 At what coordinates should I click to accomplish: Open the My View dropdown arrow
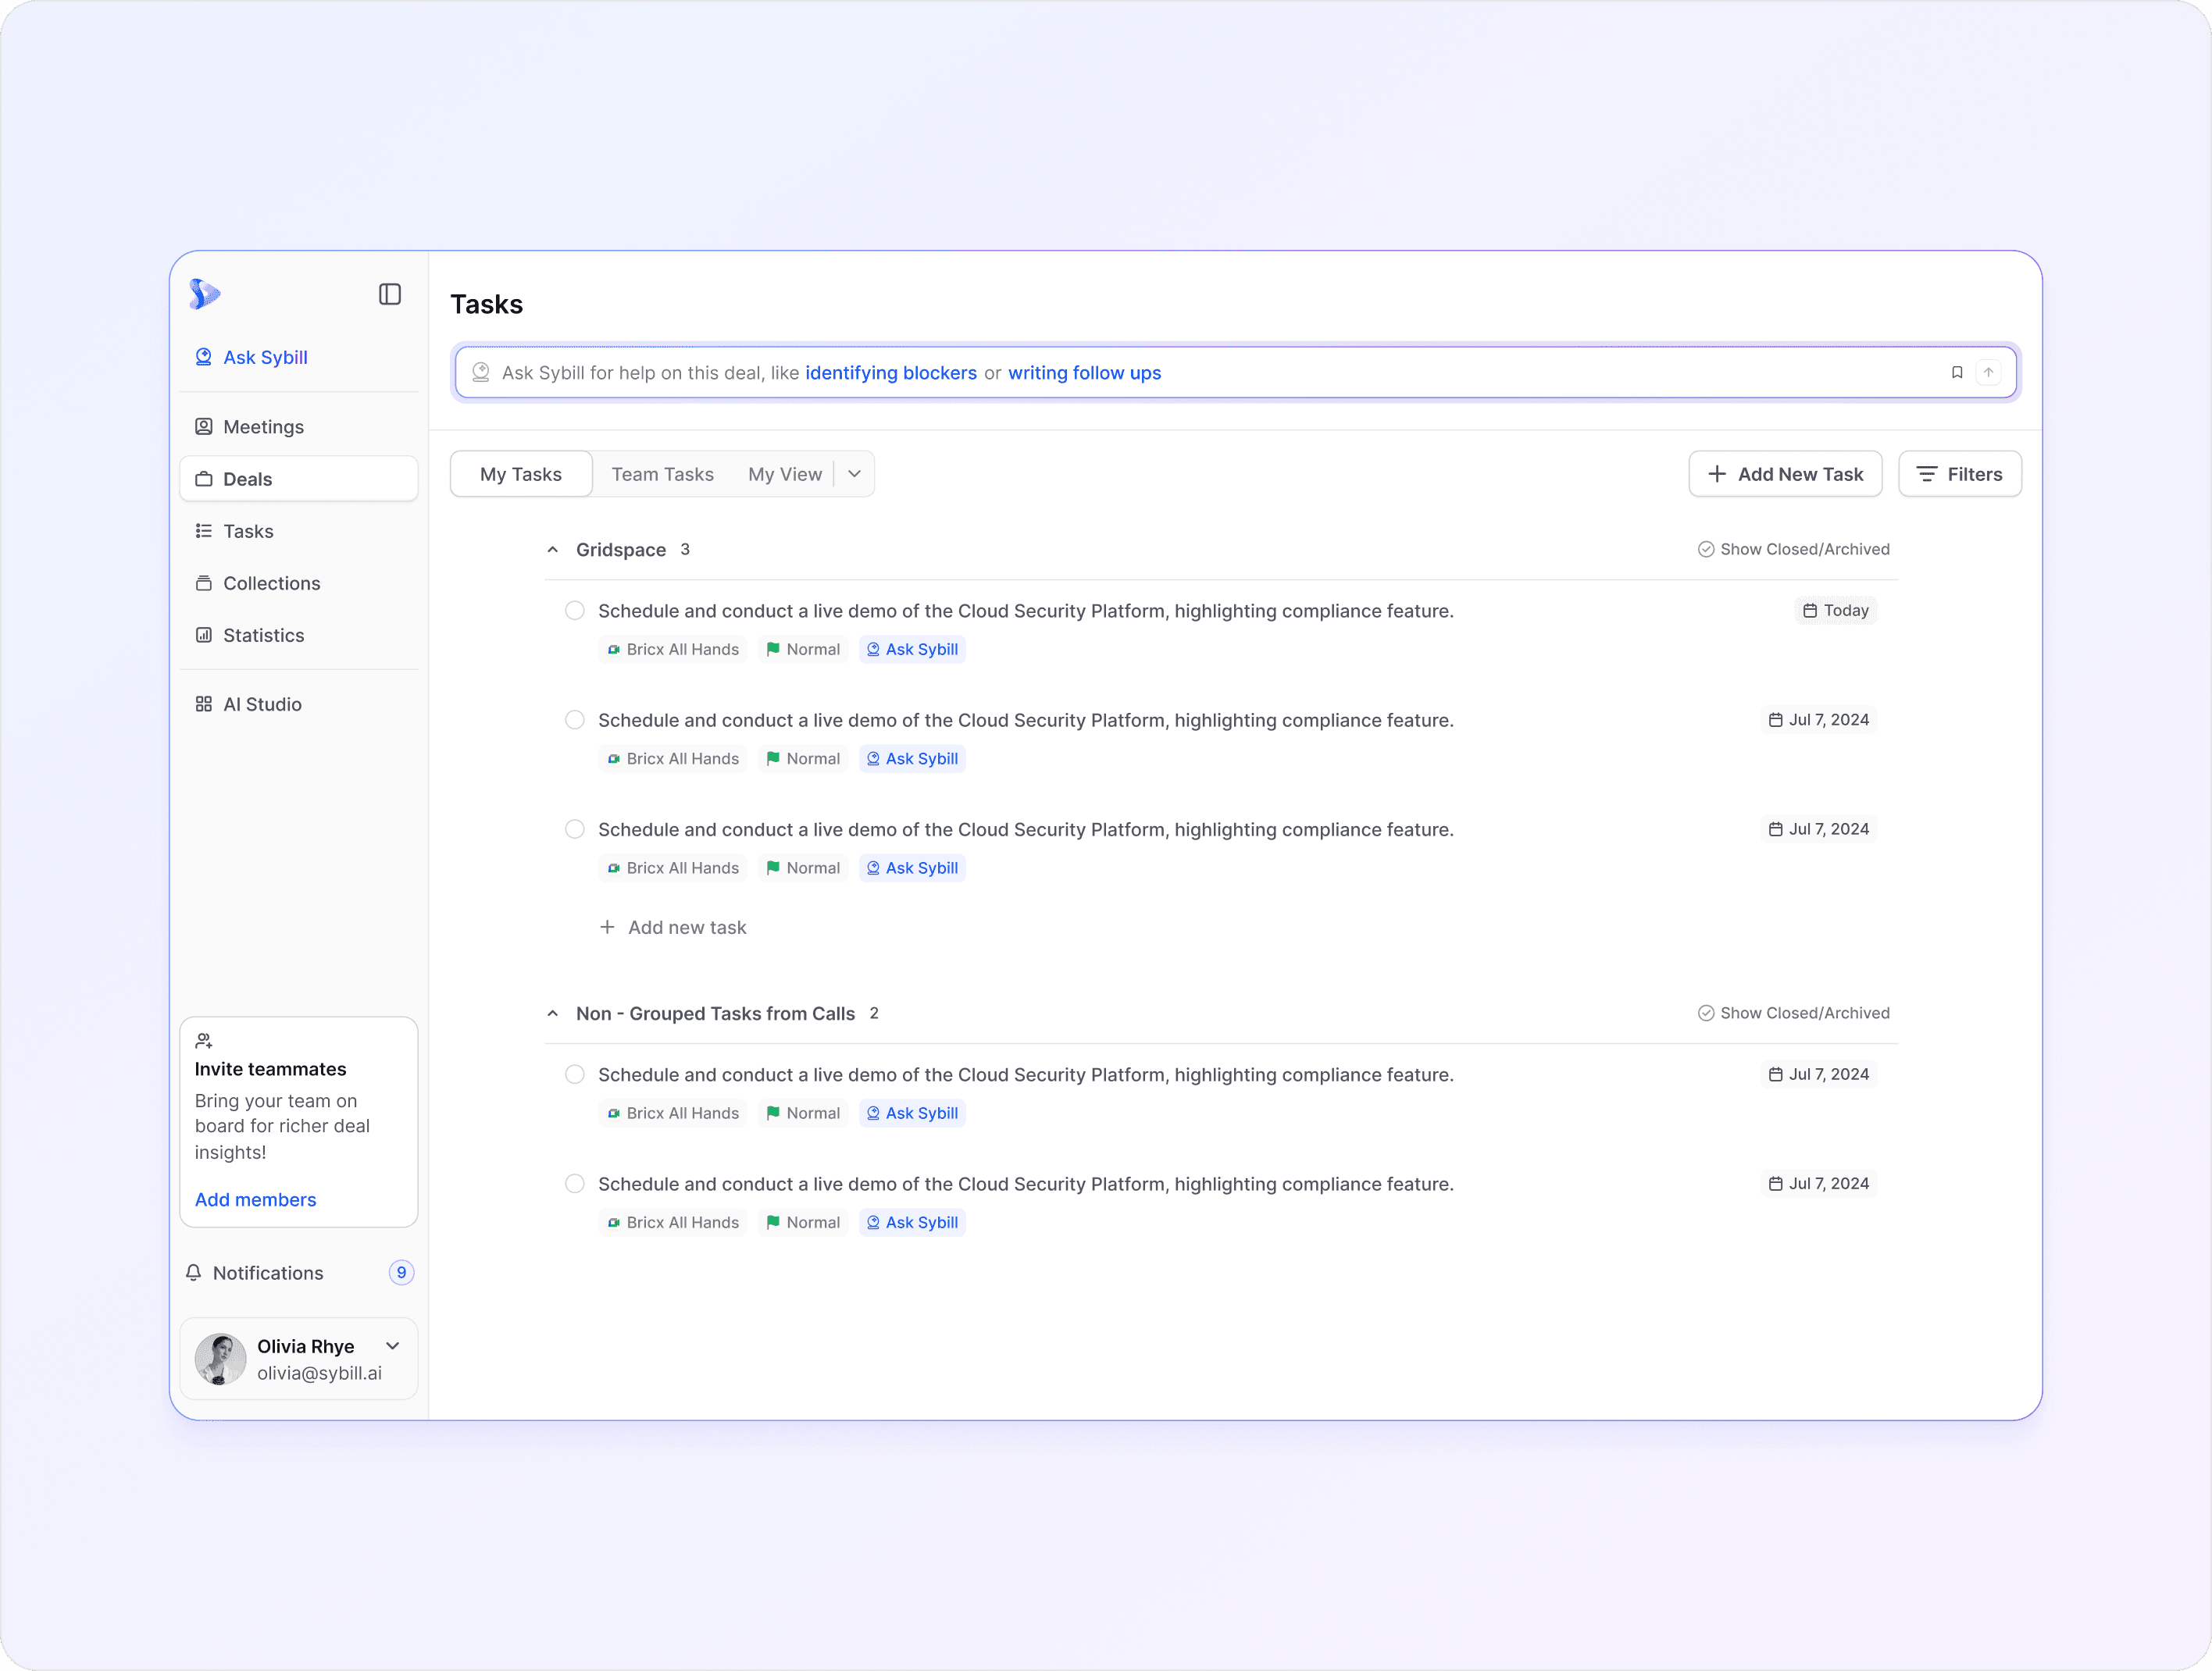click(x=855, y=474)
